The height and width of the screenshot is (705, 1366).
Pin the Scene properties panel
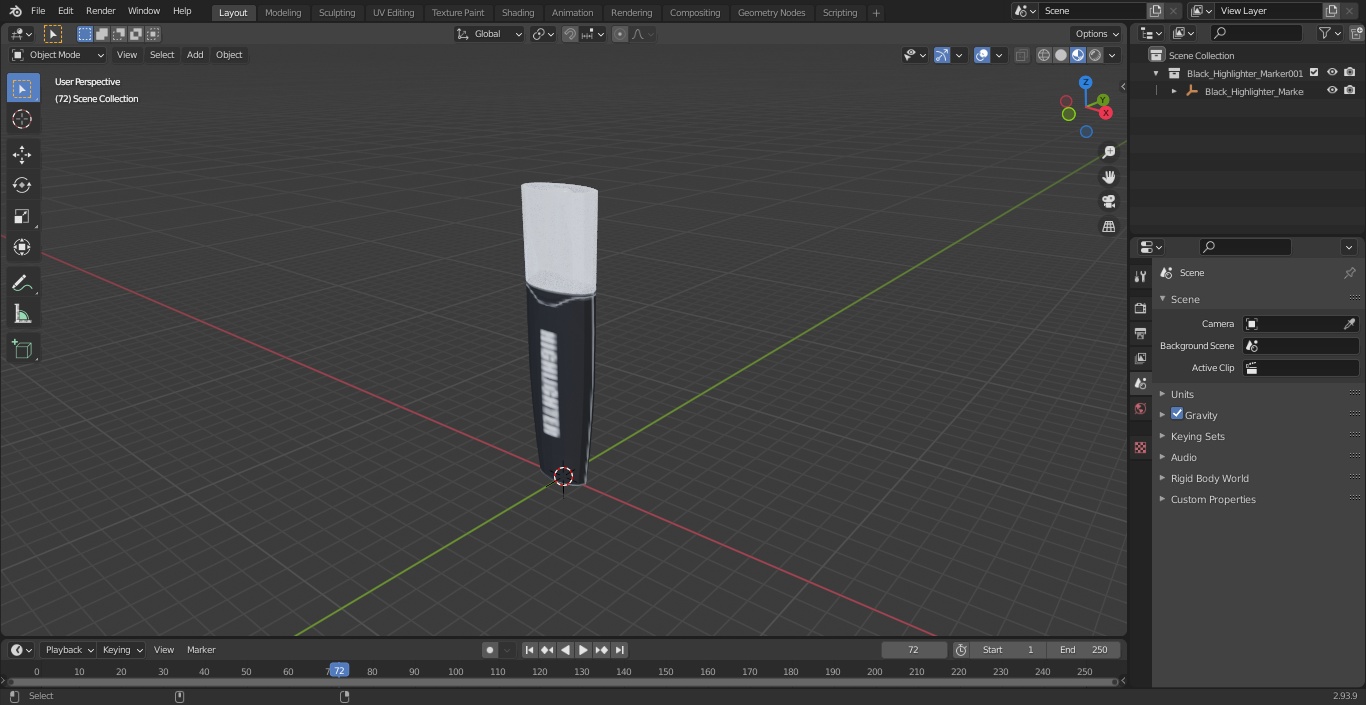point(1349,273)
